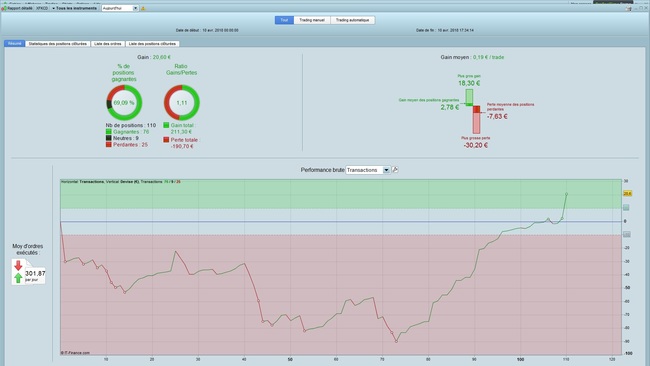Click the yellow 20.6 price label on the axis
The height and width of the screenshot is (366, 650).
pyautogui.click(x=627, y=194)
